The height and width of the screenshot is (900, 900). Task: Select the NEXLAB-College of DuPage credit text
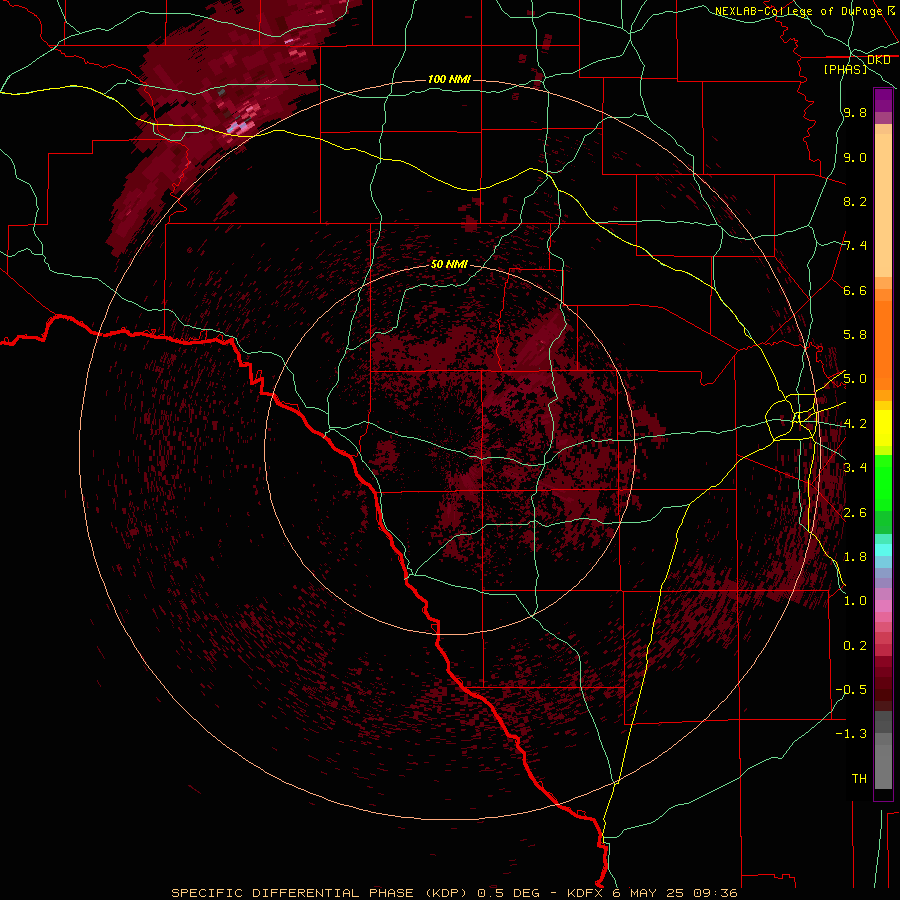pos(799,11)
